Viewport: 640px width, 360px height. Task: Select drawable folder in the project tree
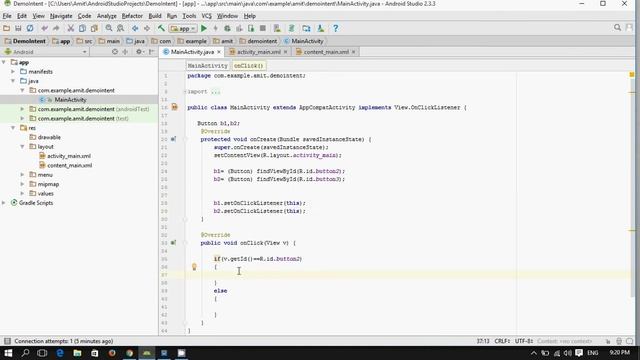[x=49, y=137]
